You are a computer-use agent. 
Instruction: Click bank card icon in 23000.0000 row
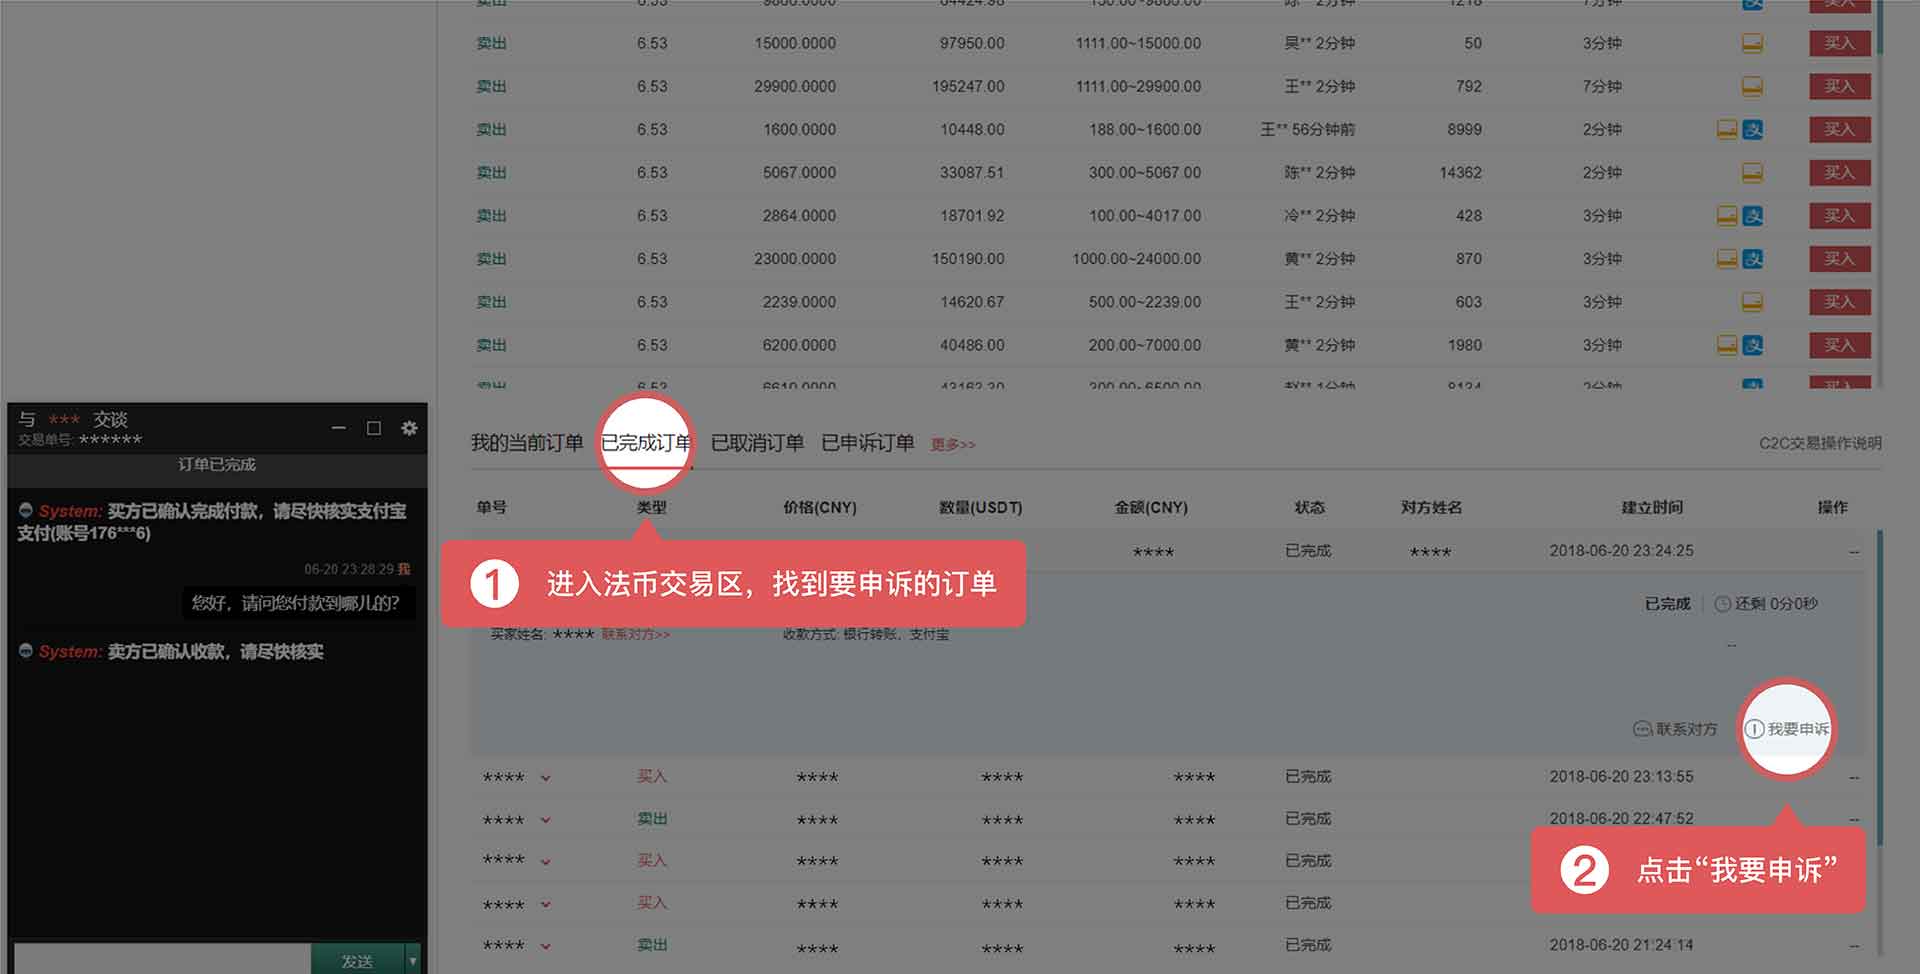tap(1727, 258)
